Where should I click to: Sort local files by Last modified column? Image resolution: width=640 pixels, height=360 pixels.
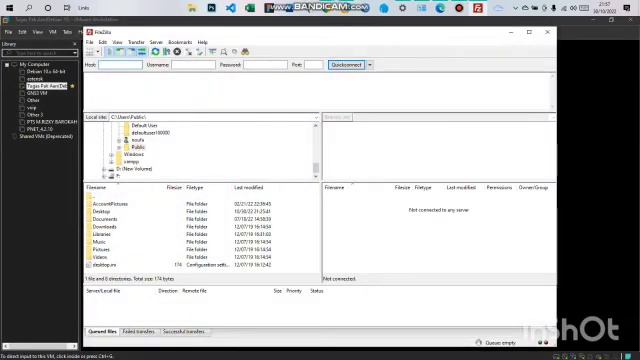tap(249, 187)
